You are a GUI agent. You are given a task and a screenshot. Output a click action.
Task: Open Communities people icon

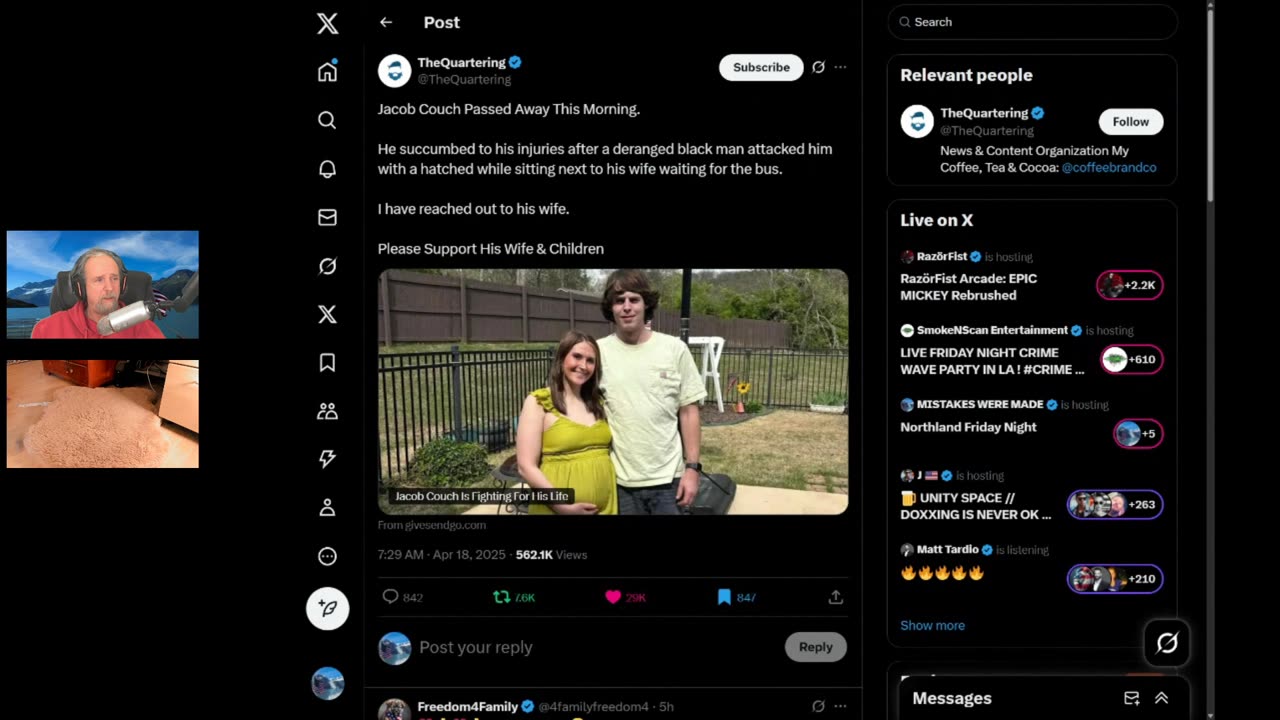tap(327, 411)
